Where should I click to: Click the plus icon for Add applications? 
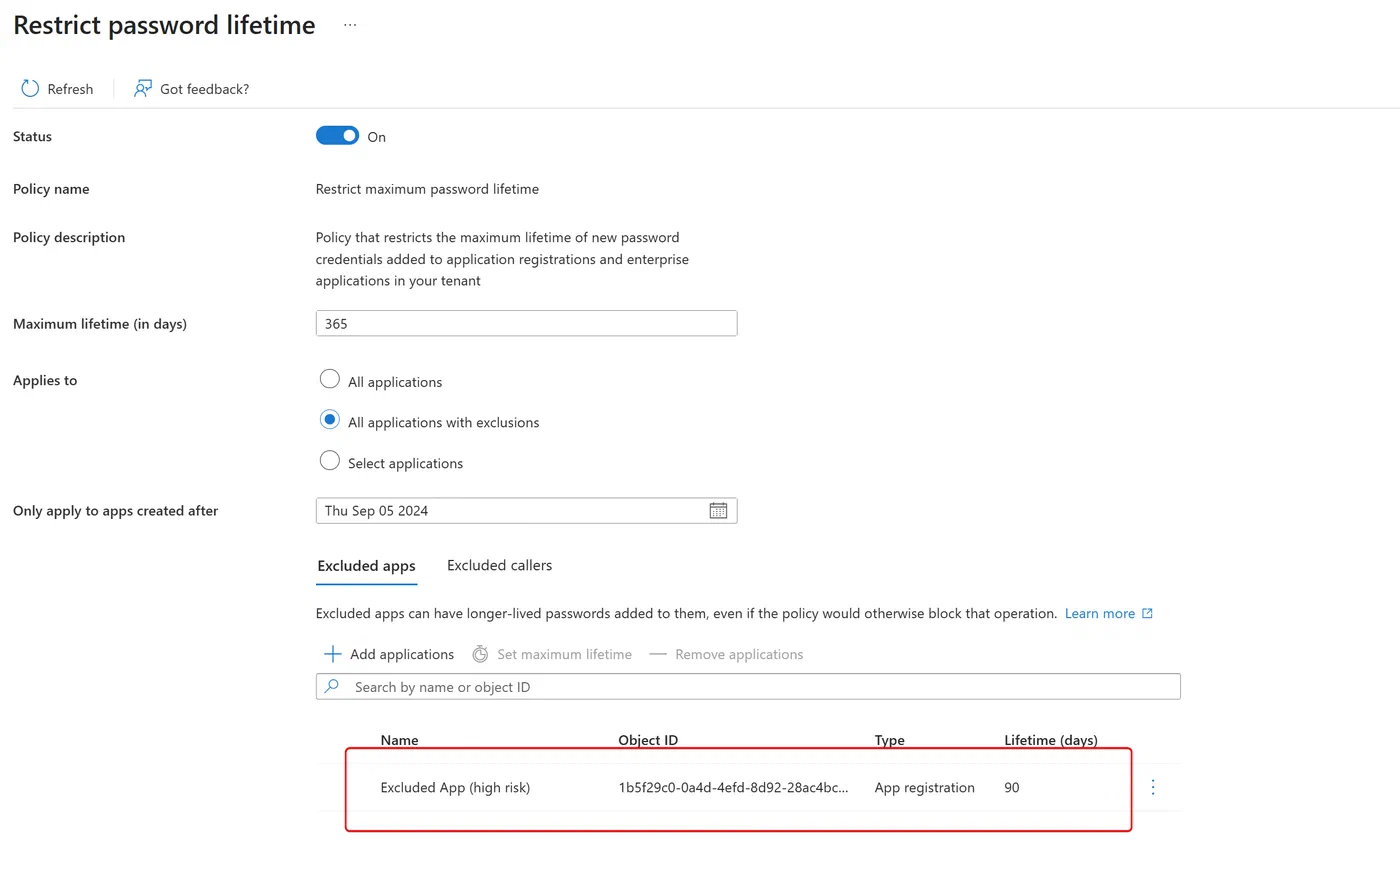333,654
